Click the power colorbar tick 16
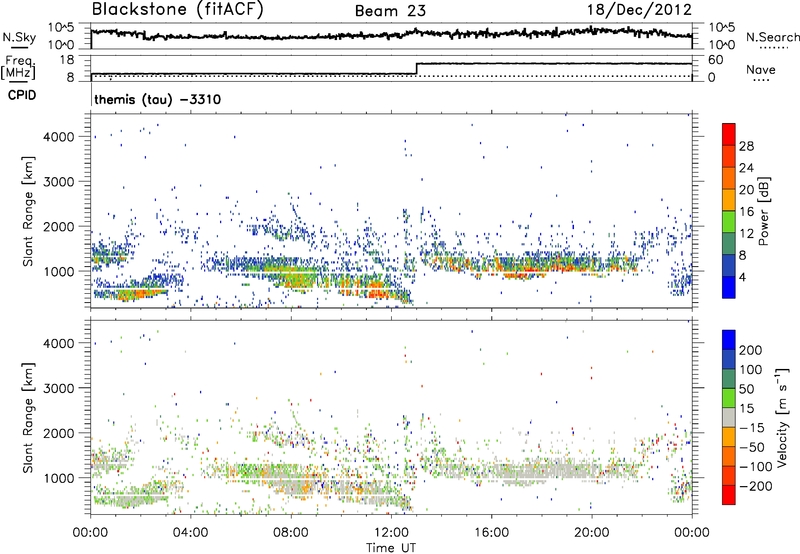This screenshot has width=800, height=554. pos(746,212)
